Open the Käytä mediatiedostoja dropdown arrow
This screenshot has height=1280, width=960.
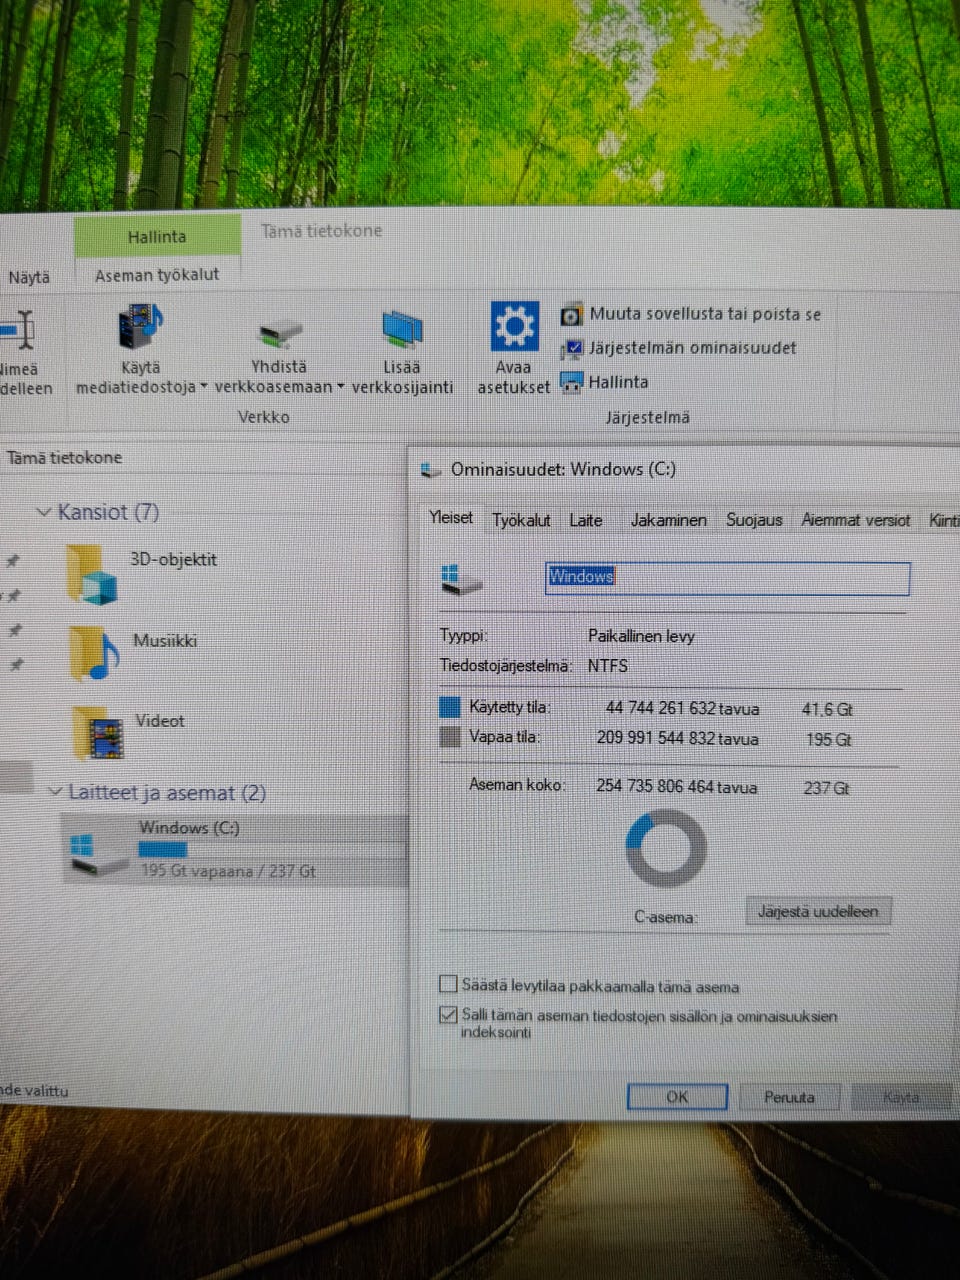pos(204,387)
